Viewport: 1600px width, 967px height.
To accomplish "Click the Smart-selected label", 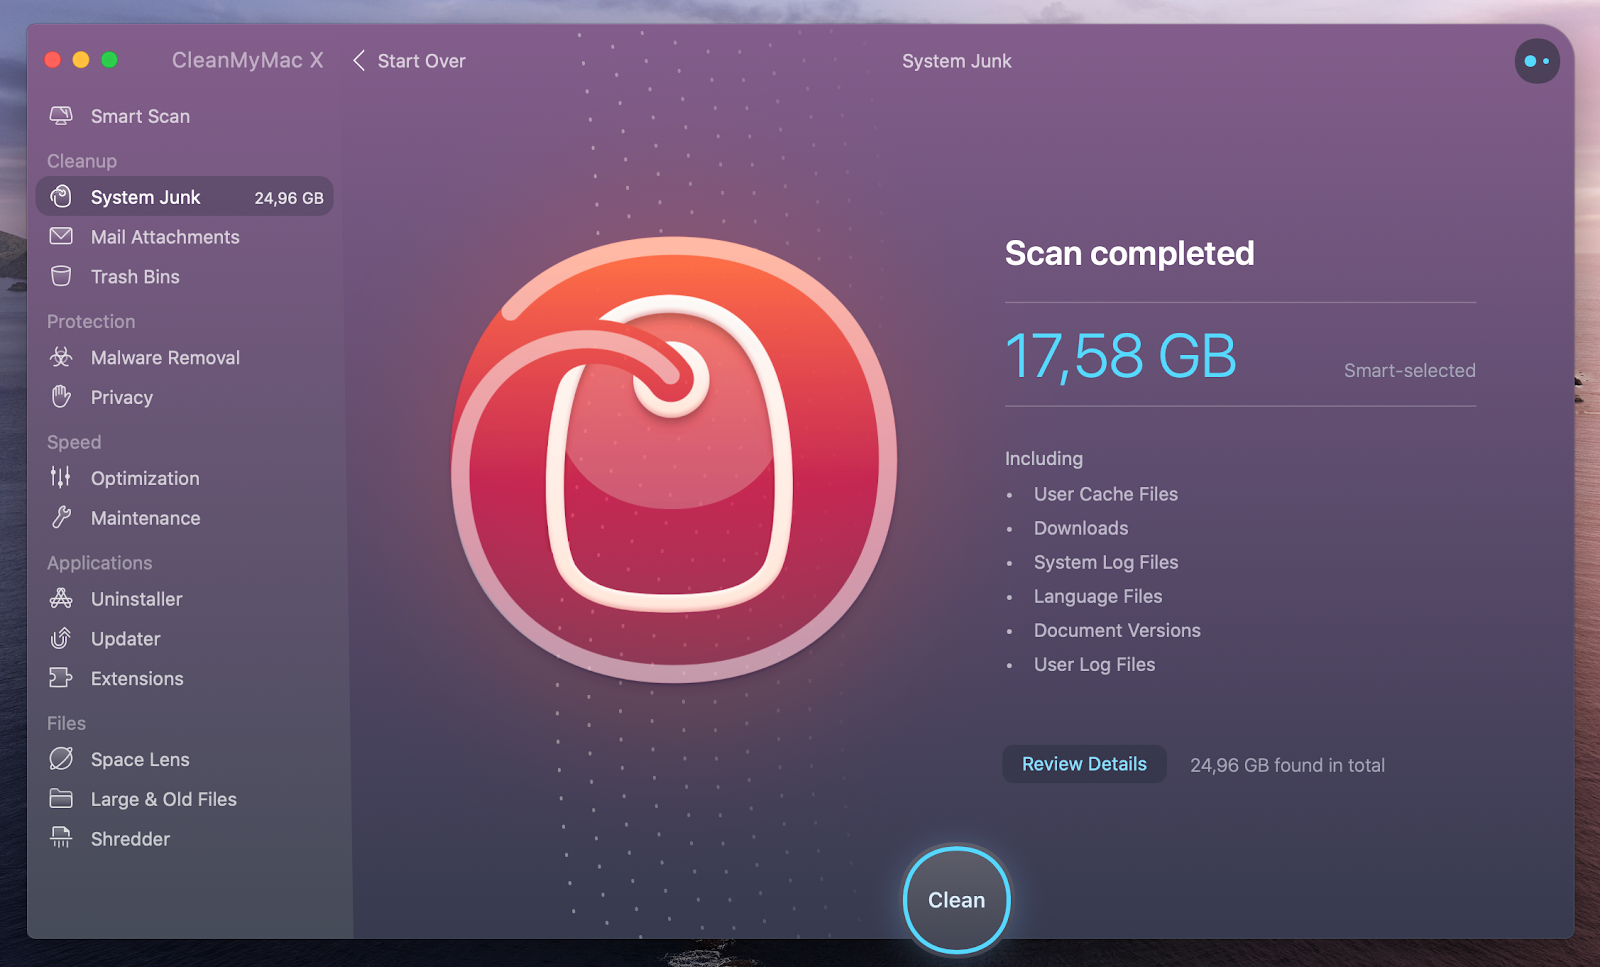I will tap(1409, 370).
